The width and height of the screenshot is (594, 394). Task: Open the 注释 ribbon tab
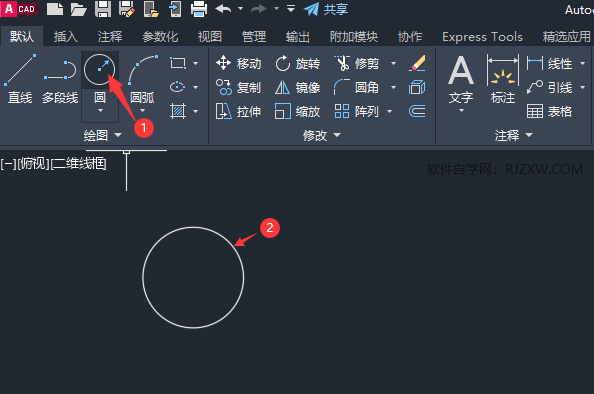[x=110, y=37]
